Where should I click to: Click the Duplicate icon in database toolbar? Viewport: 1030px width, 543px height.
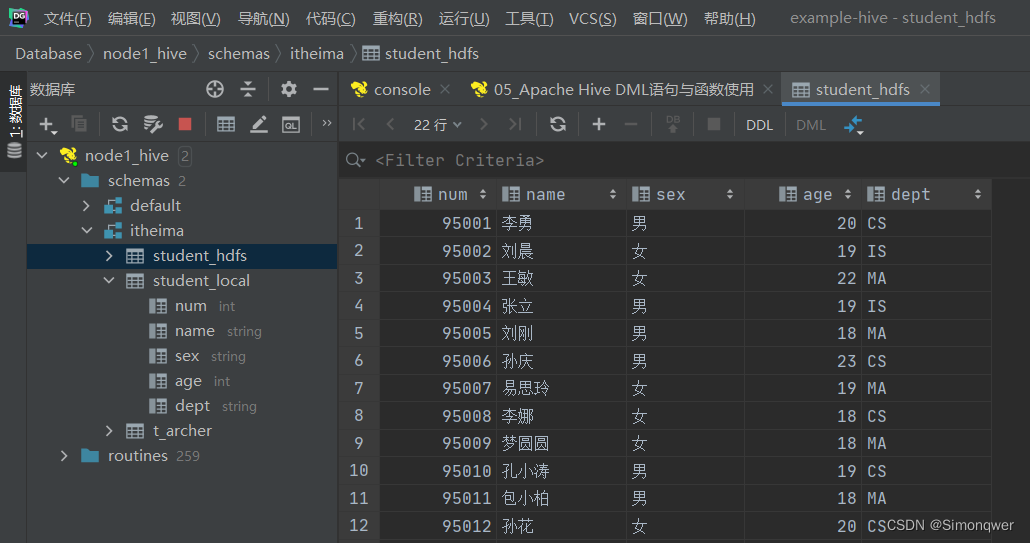[79, 123]
